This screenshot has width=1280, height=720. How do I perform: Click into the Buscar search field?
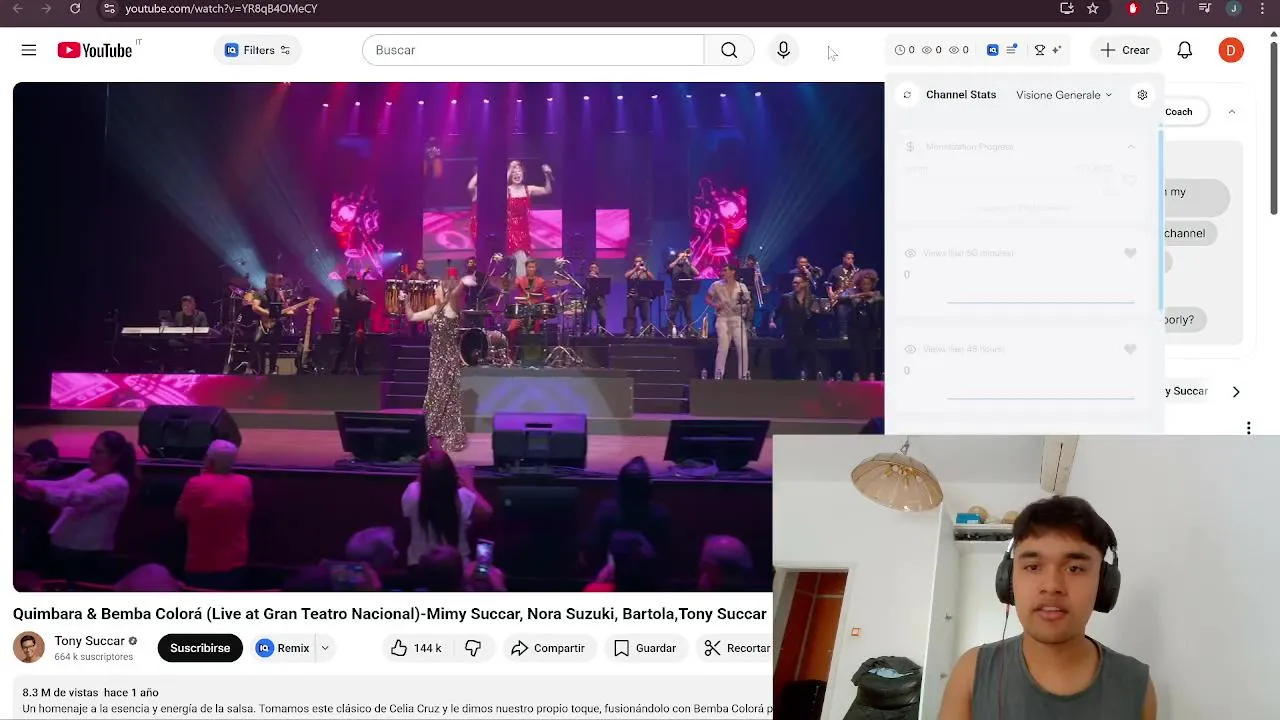coord(533,50)
